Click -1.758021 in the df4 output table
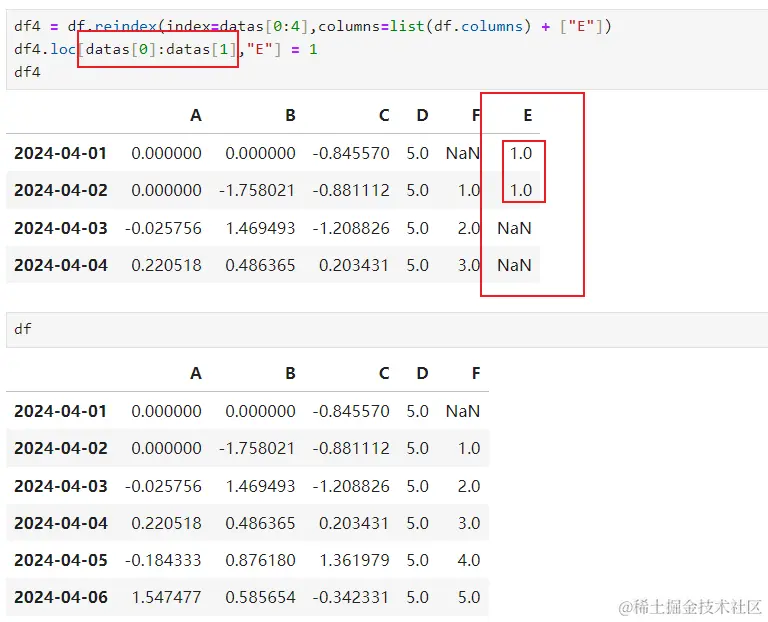768x622 pixels. coord(257,190)
